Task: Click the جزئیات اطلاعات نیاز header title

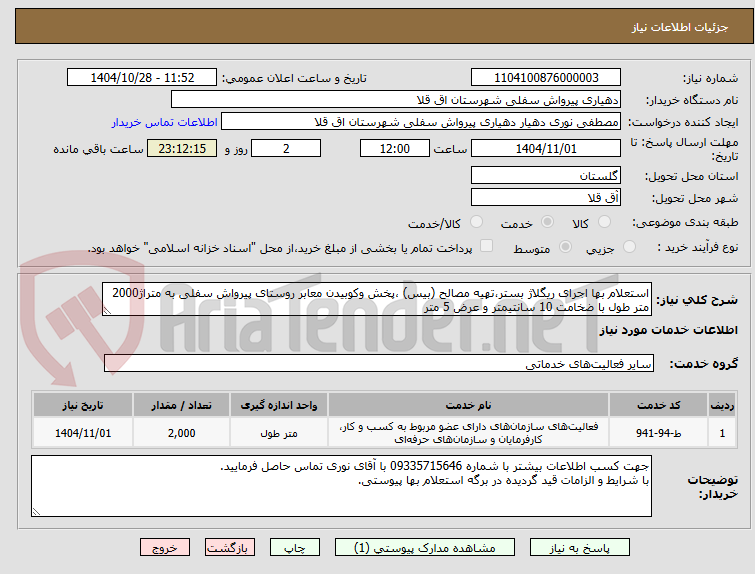Action: click(x=680, y=27)
